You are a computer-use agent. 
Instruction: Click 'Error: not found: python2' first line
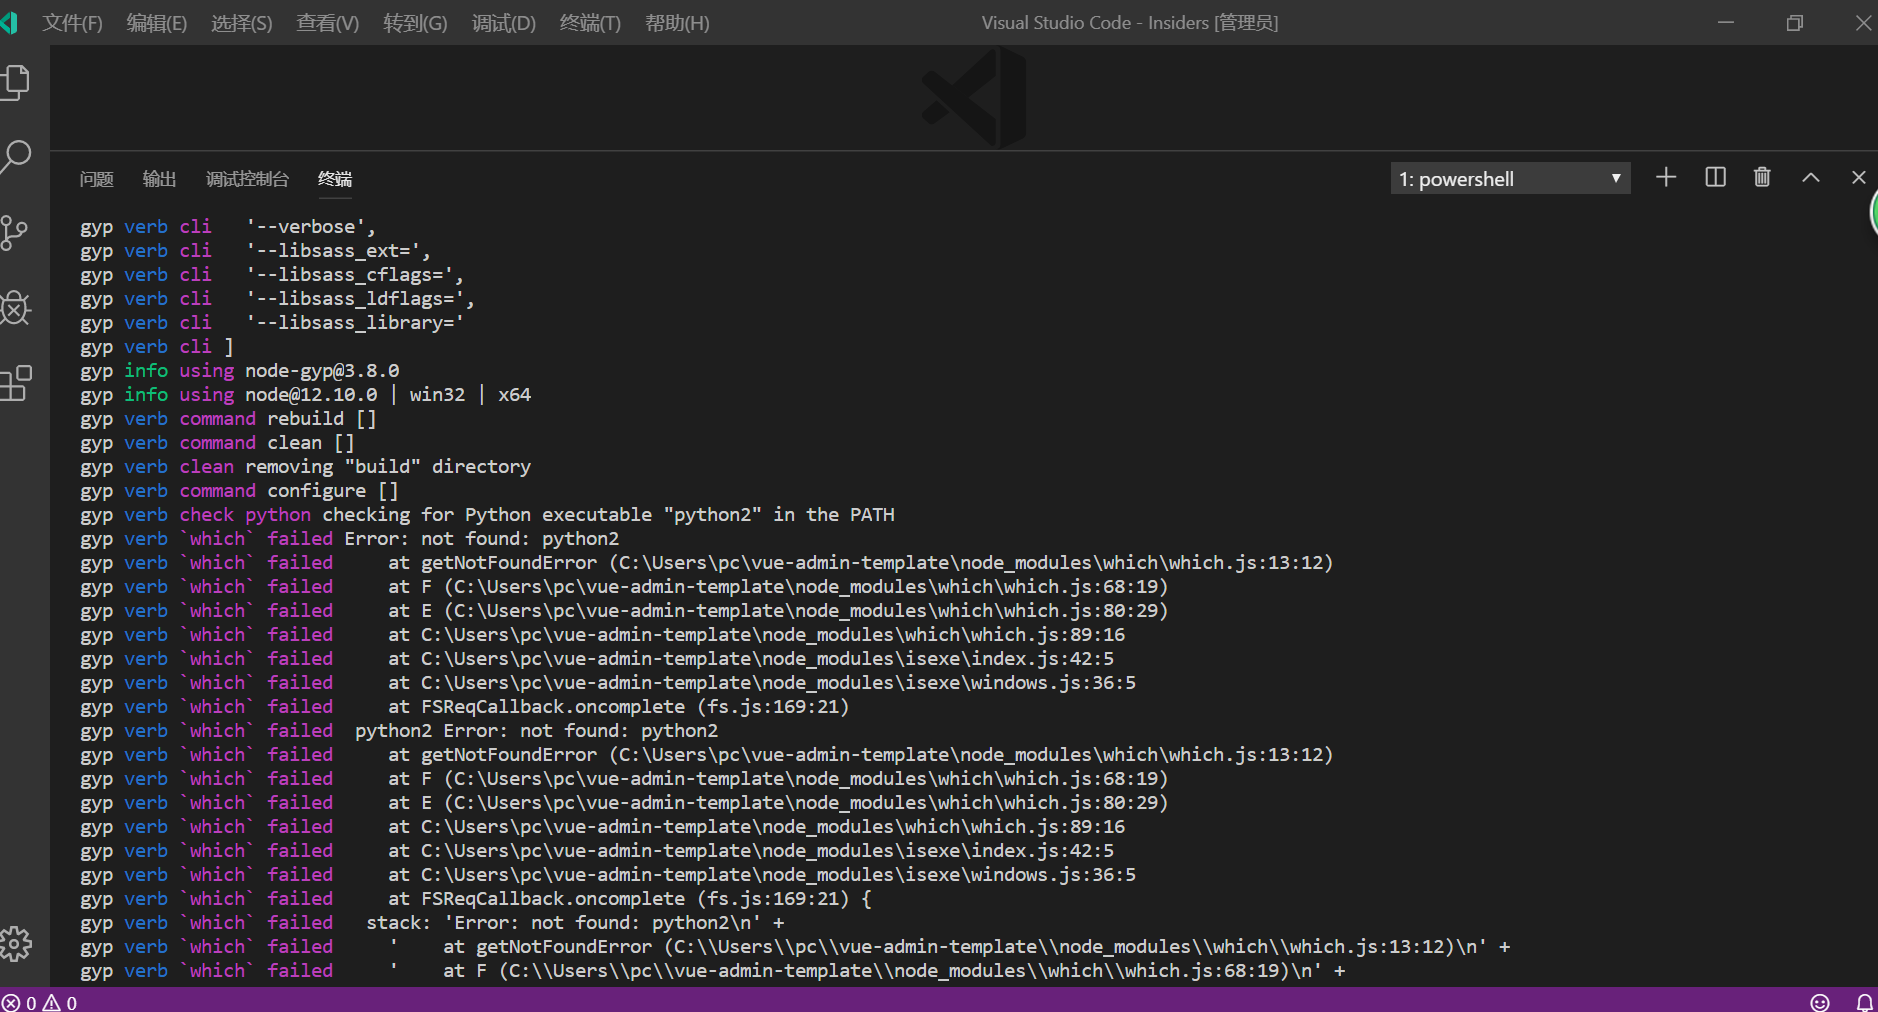click(x=482, y=539)
